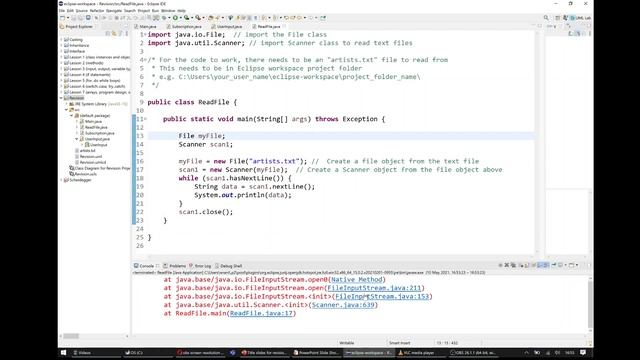Switch to the UserInput.java editor tab
The width and height of the screenshot is (640, 360).
pos(227,27)
